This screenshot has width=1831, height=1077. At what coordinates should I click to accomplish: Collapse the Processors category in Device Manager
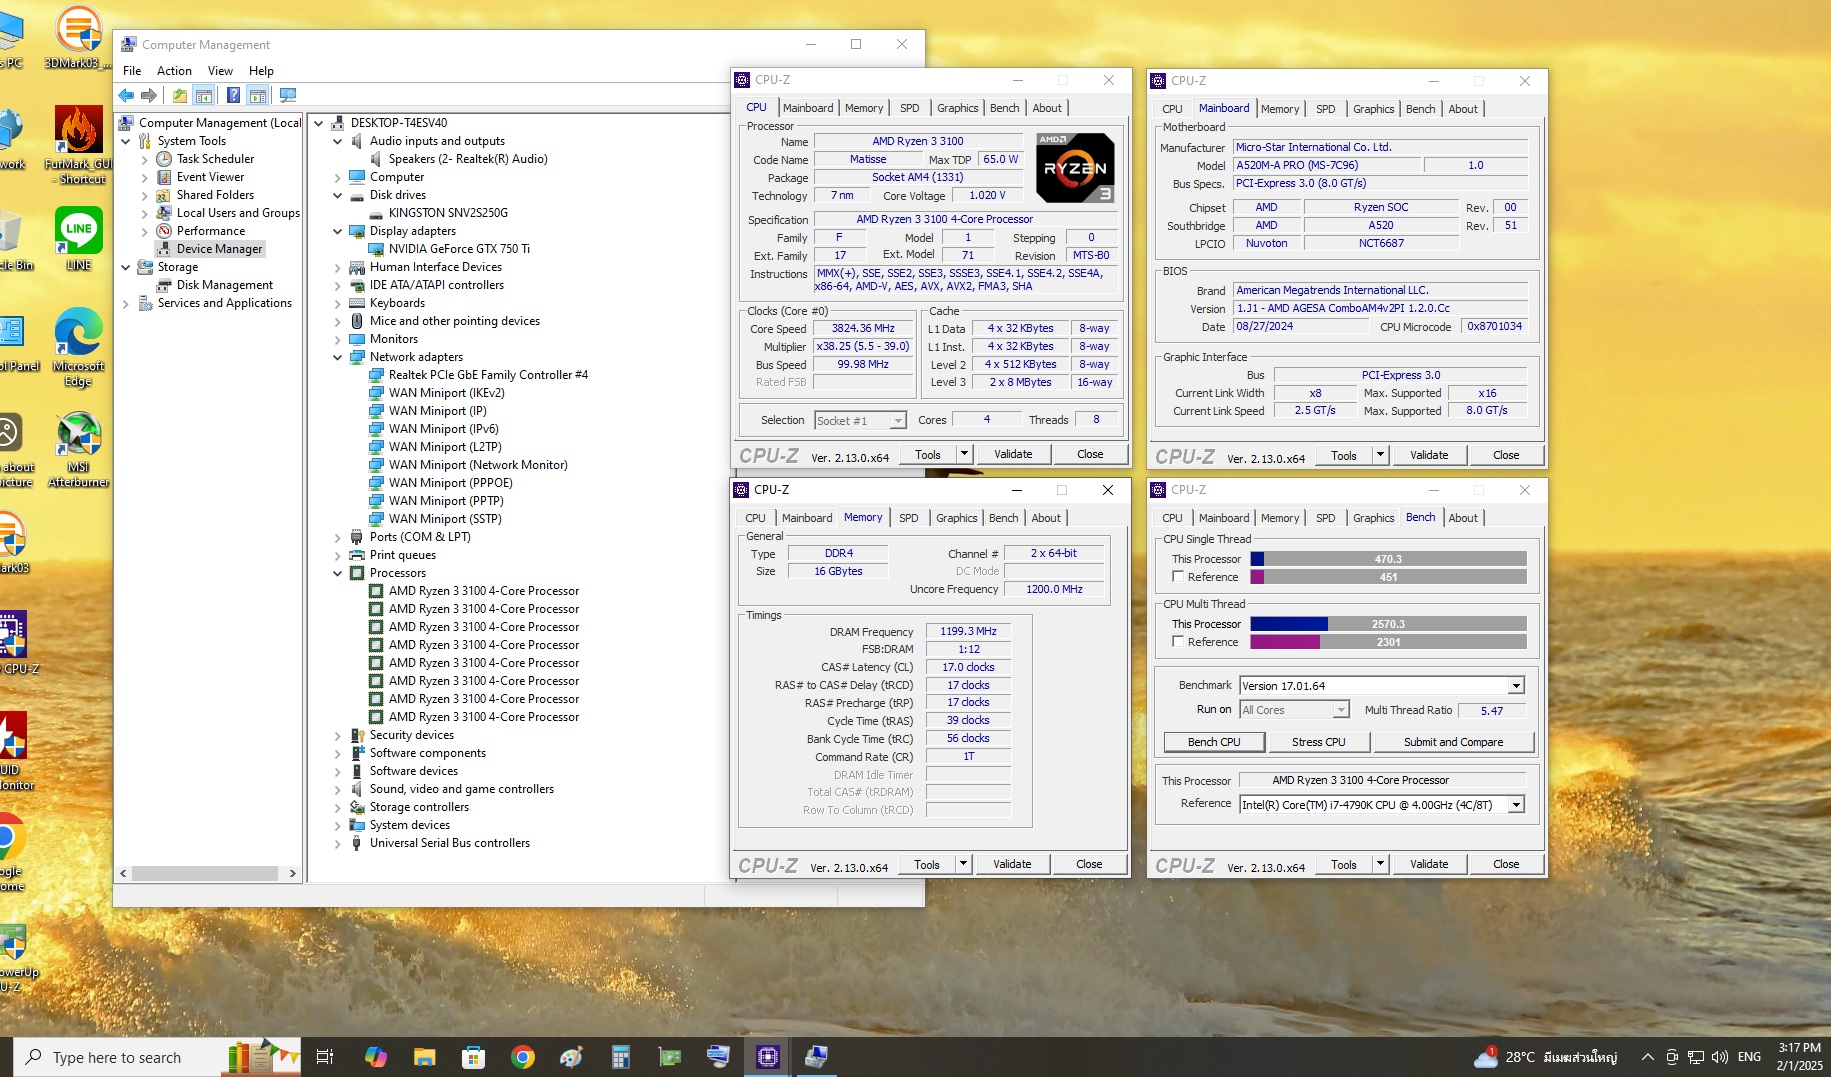pyautogui.click(x=338, y=573)
